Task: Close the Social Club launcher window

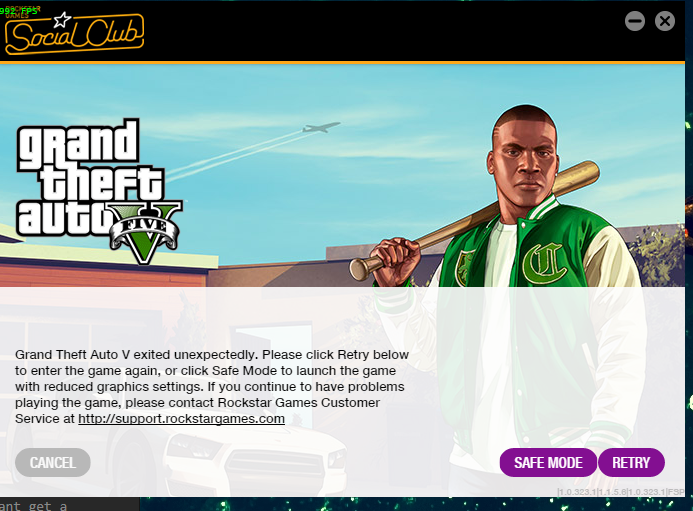Action: (x=665, y=21)
